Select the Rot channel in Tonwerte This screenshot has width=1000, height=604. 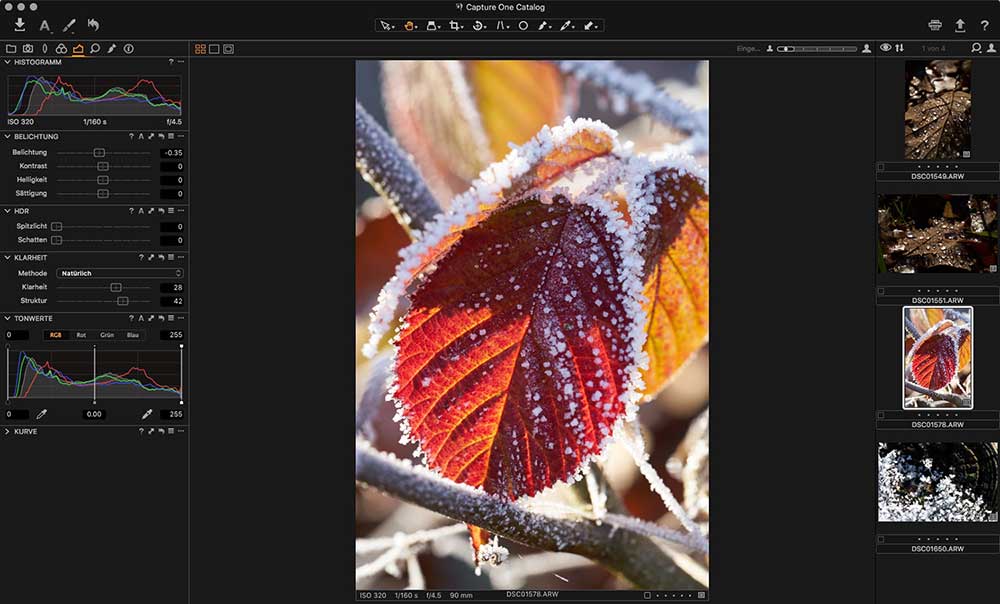[x=81, y=335]
